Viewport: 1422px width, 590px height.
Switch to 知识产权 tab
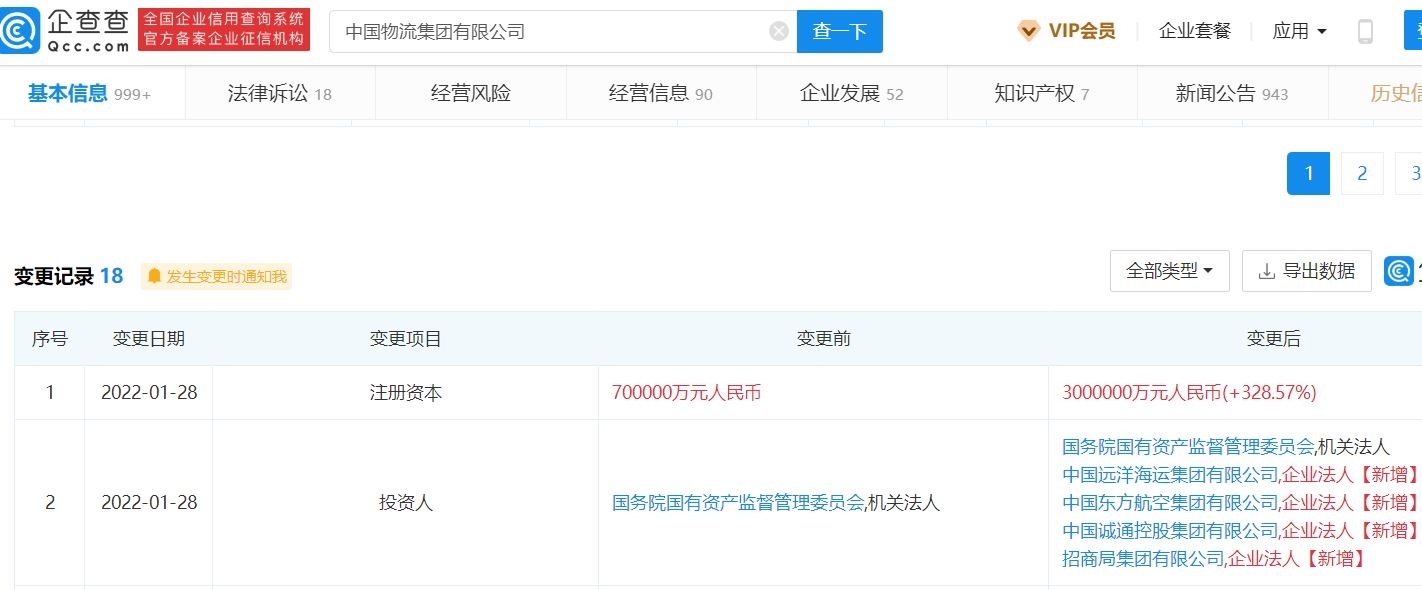[1042, 94]
